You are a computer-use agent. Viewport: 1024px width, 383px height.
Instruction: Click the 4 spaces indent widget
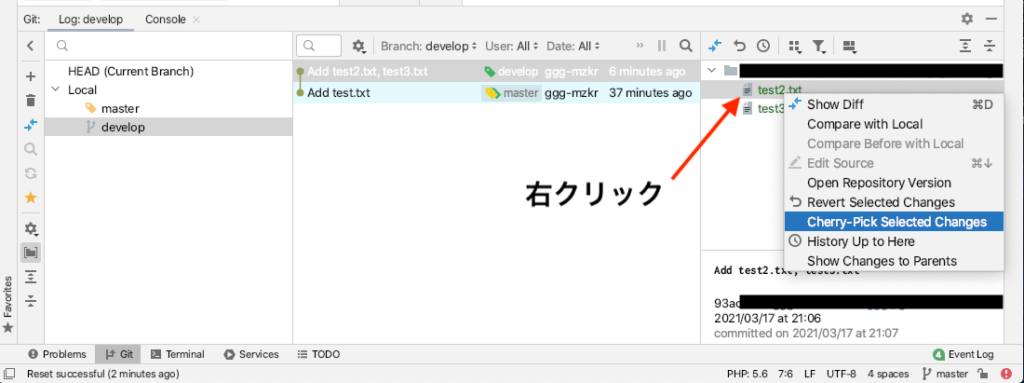[x=888, y=374]
